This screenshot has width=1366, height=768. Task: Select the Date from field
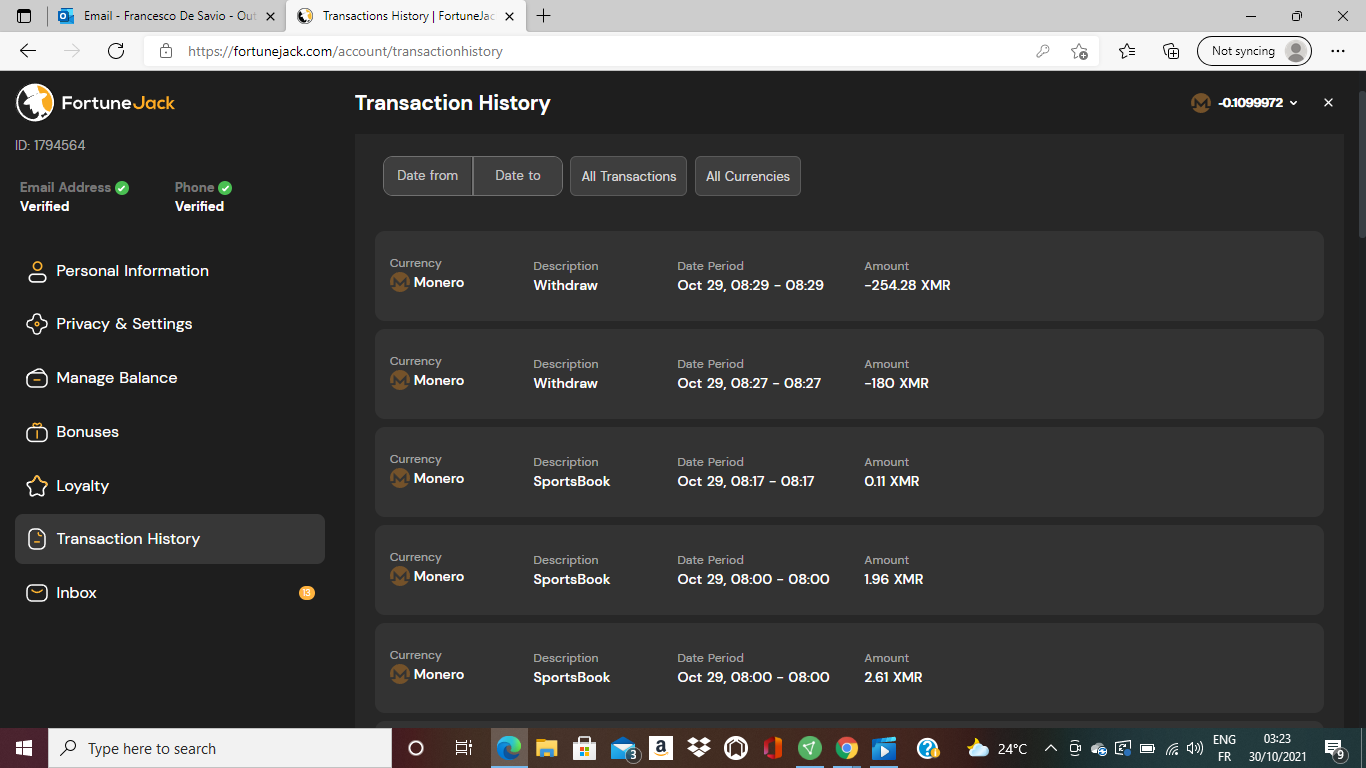[x=428, y=176]
